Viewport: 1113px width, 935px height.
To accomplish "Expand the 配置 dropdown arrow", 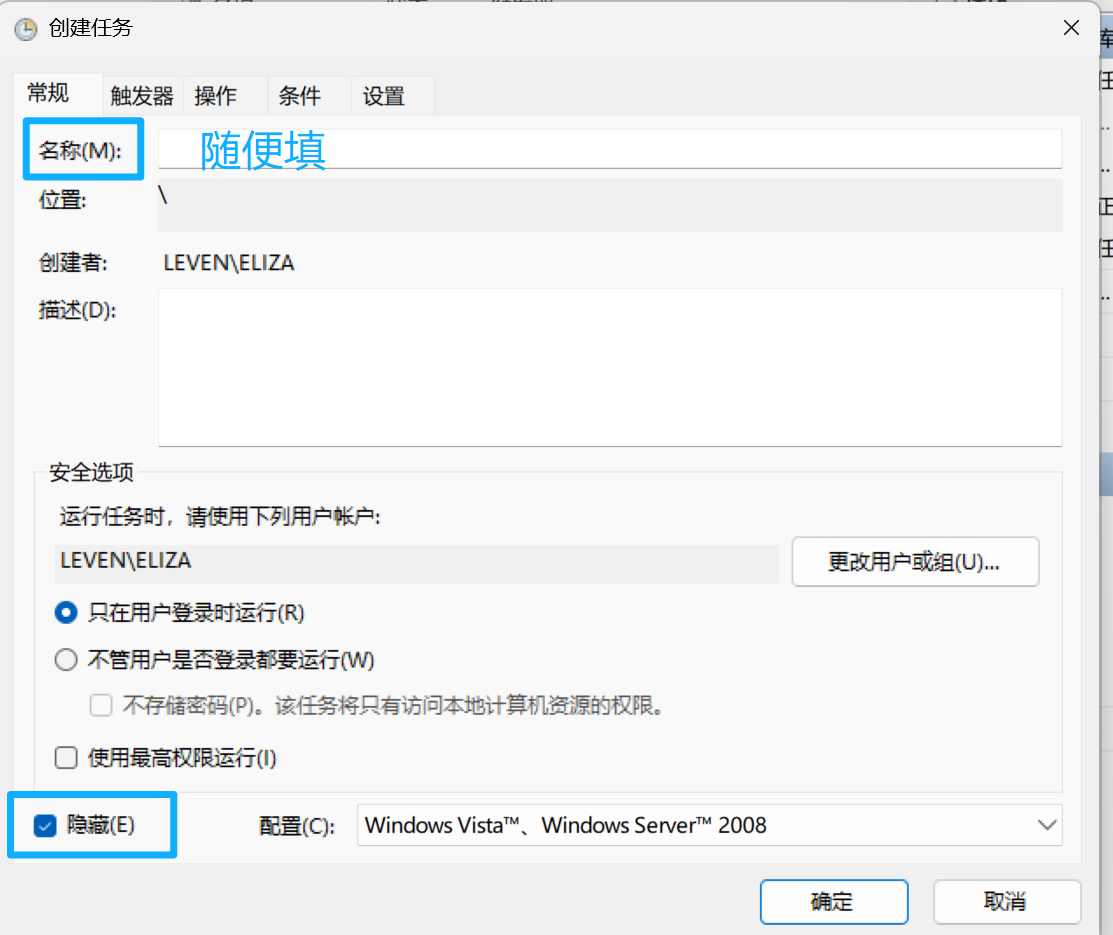I will coord(1047,825).
